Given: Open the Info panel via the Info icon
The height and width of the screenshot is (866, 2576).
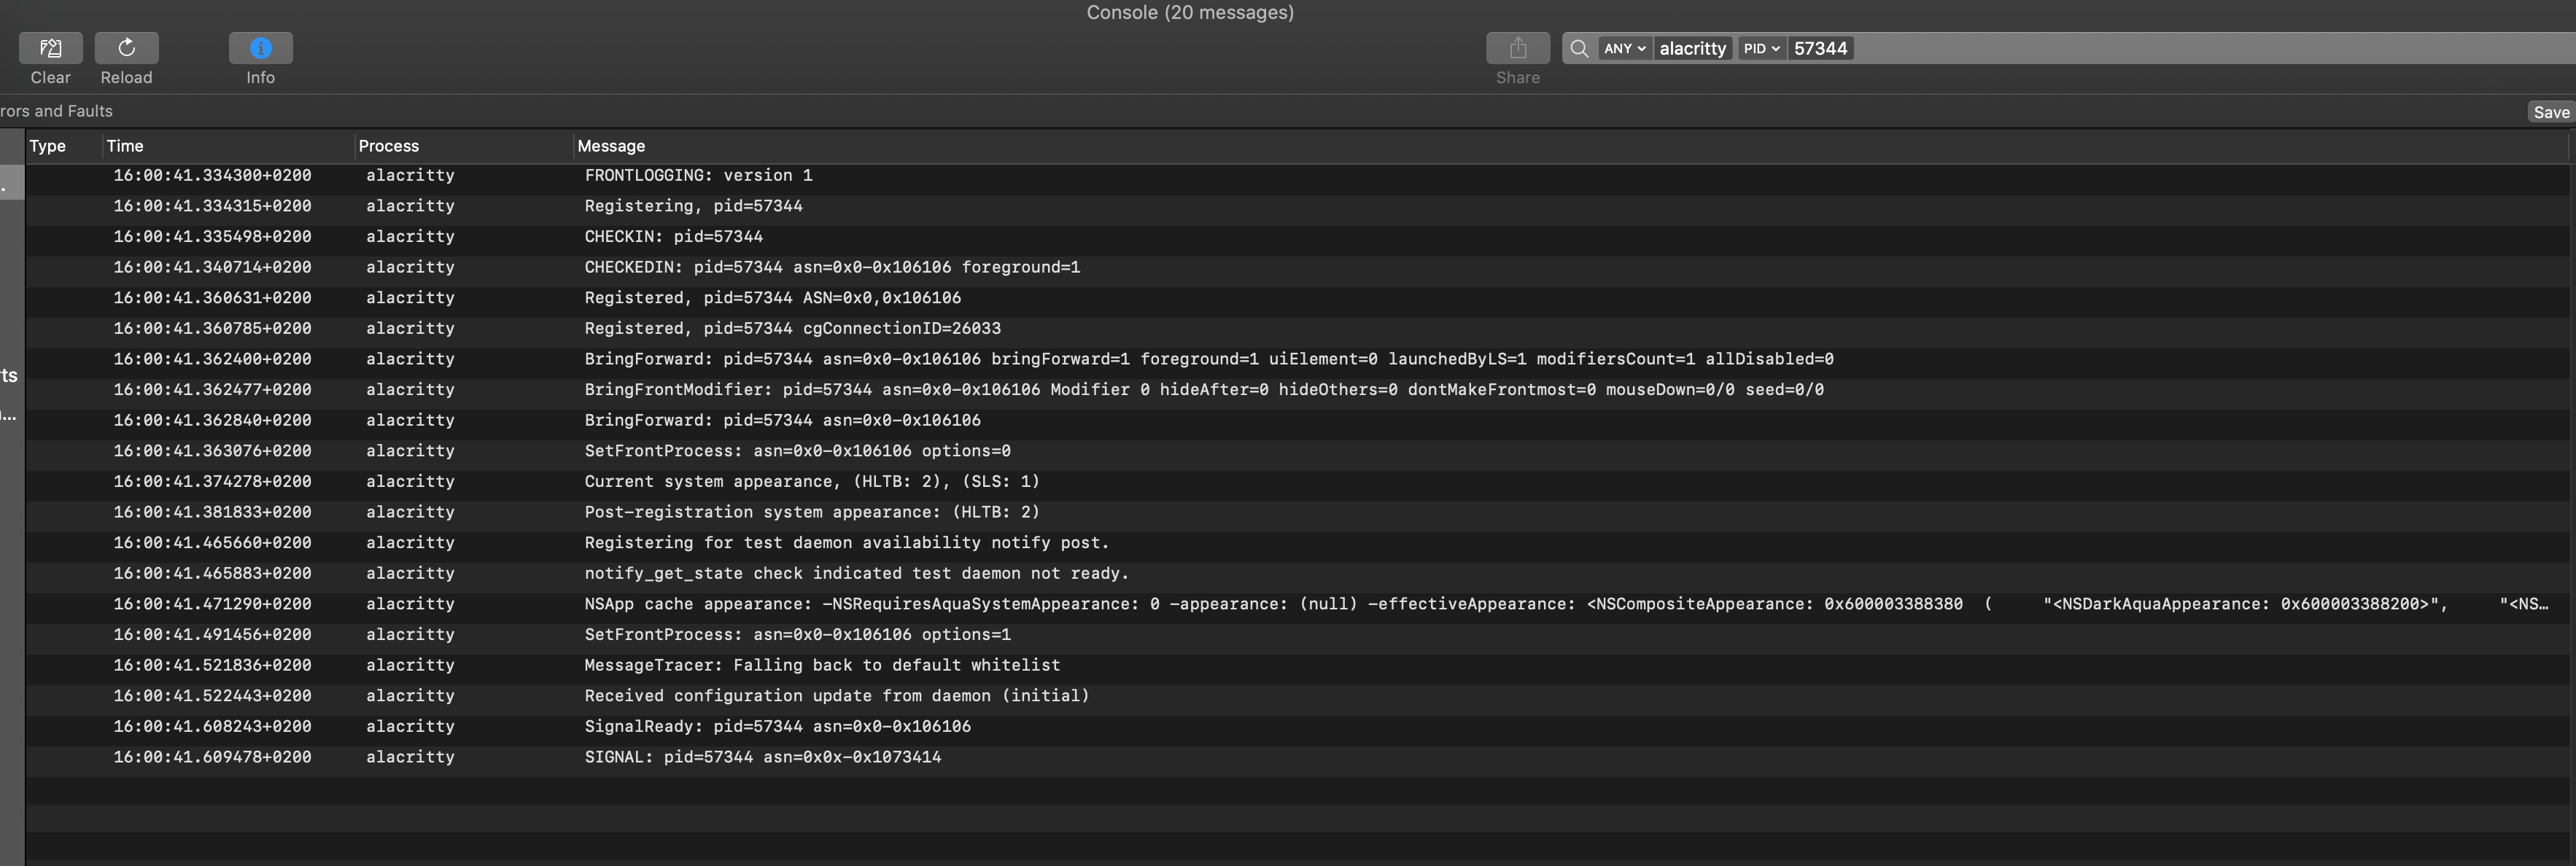Looking at the screenshot, I should tap(260, 47).
